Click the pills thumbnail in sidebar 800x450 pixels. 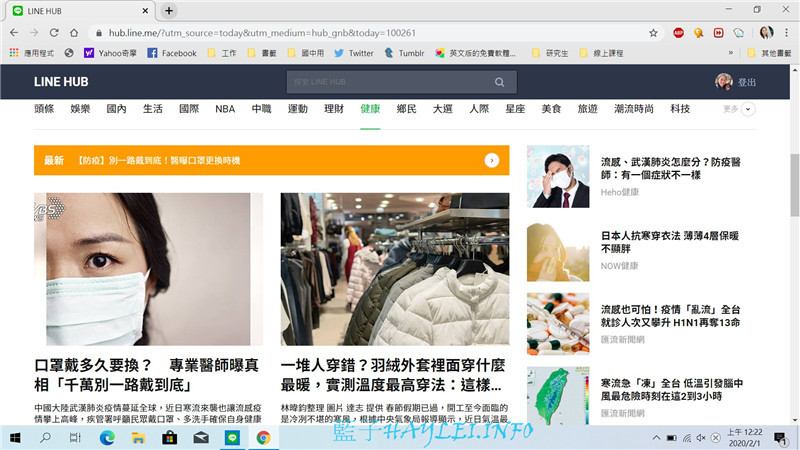coord(558,323)
